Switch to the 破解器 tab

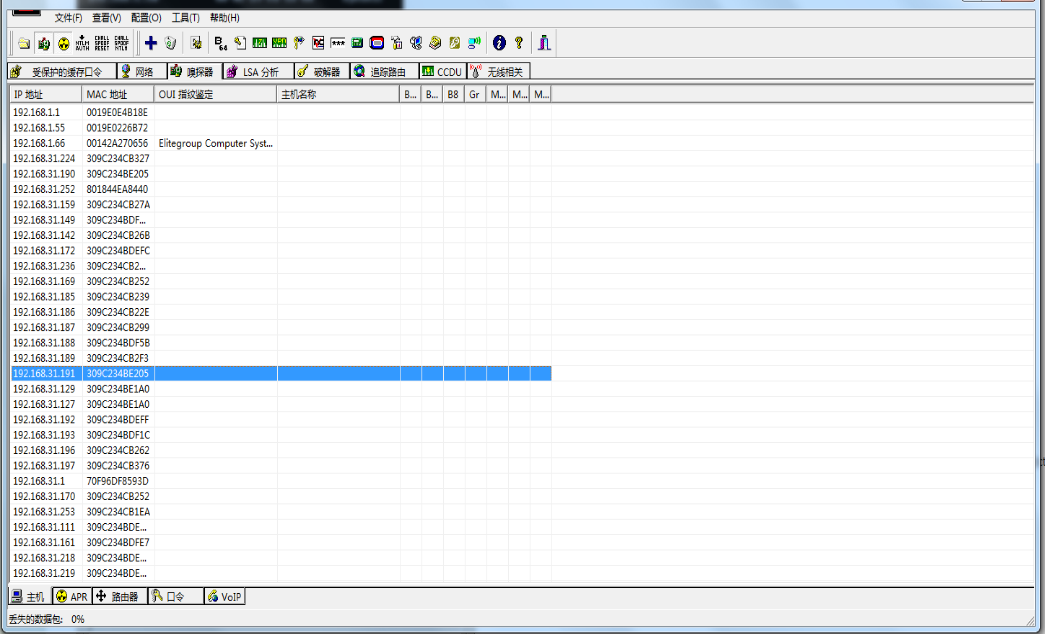(x=322, y=71)
